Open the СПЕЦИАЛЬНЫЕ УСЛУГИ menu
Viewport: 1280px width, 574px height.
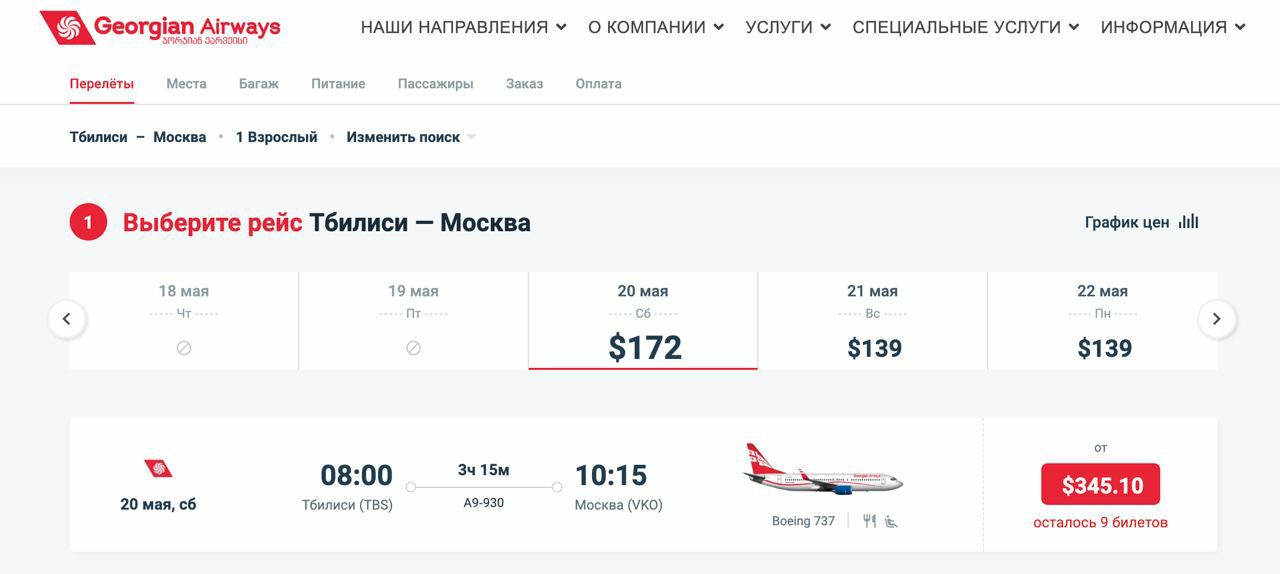[965, 27]
